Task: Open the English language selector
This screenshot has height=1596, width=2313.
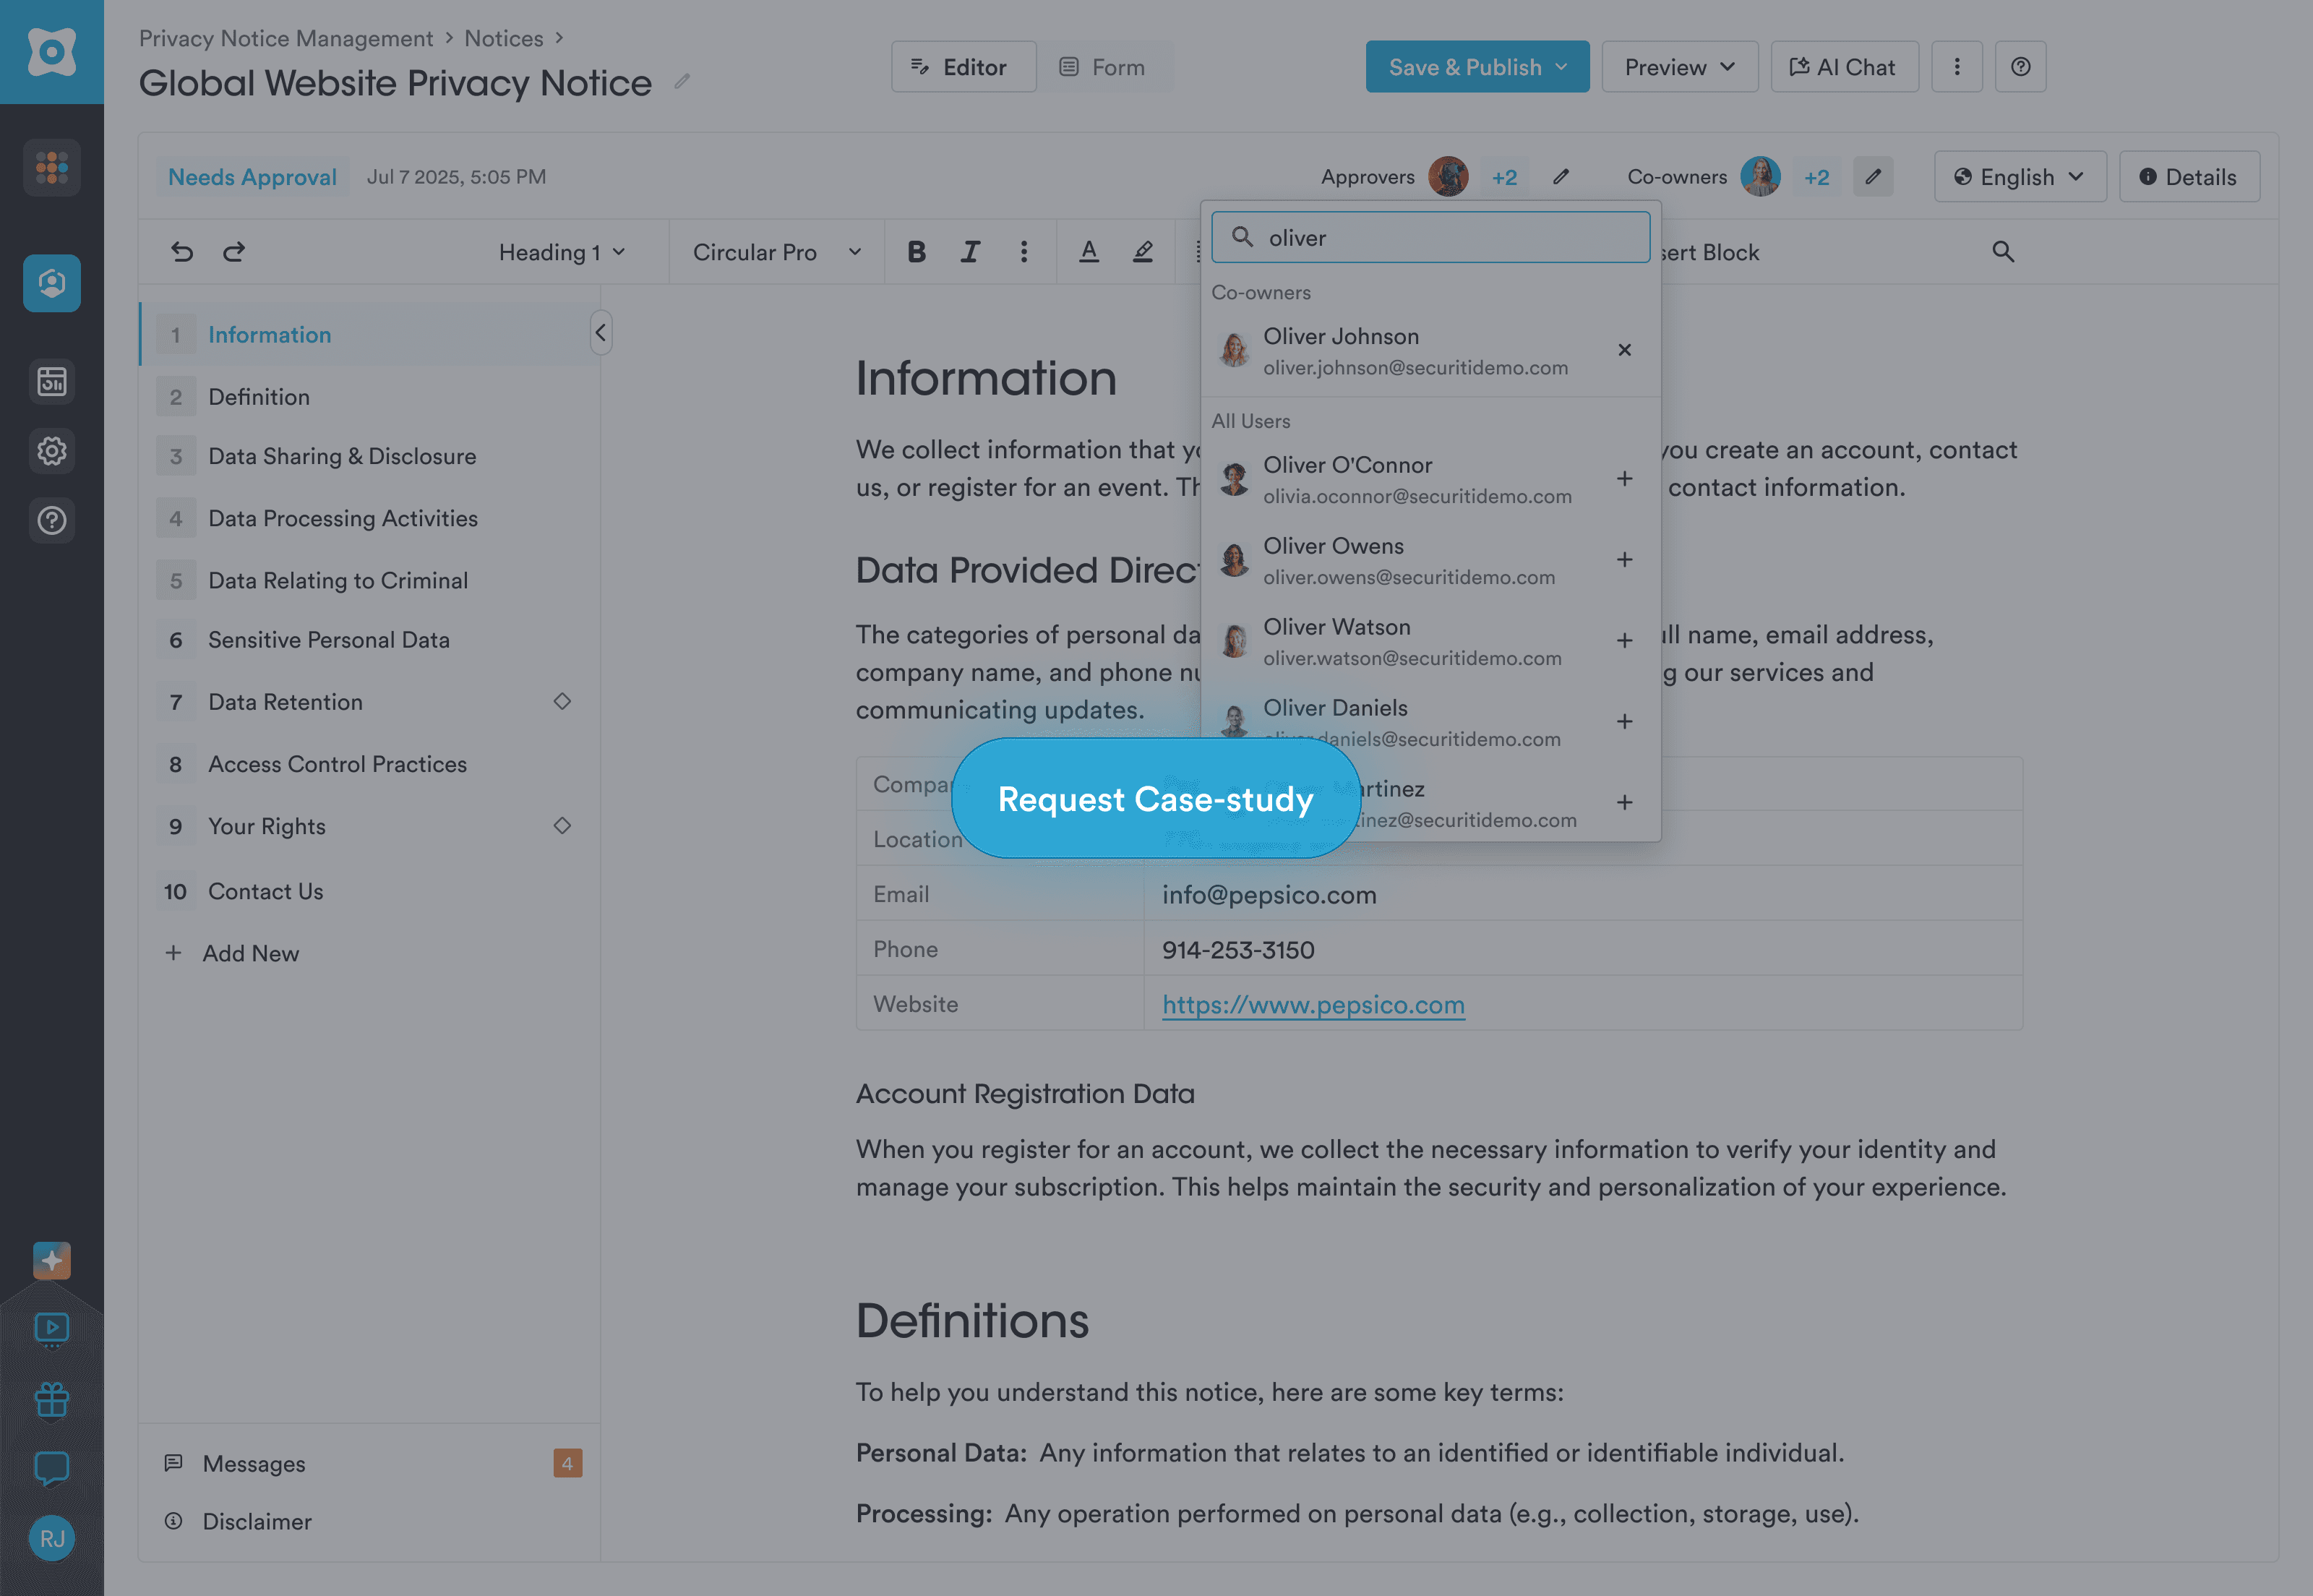Action: point(2019,176)
